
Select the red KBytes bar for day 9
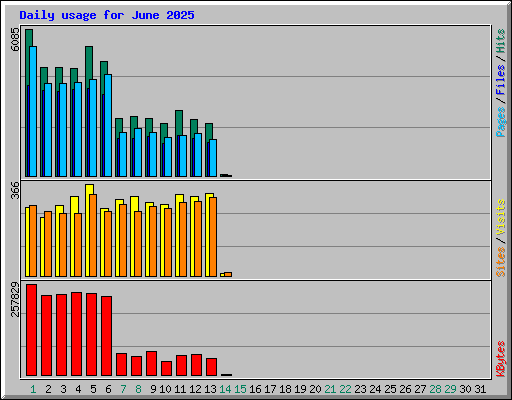click(151, 363)
